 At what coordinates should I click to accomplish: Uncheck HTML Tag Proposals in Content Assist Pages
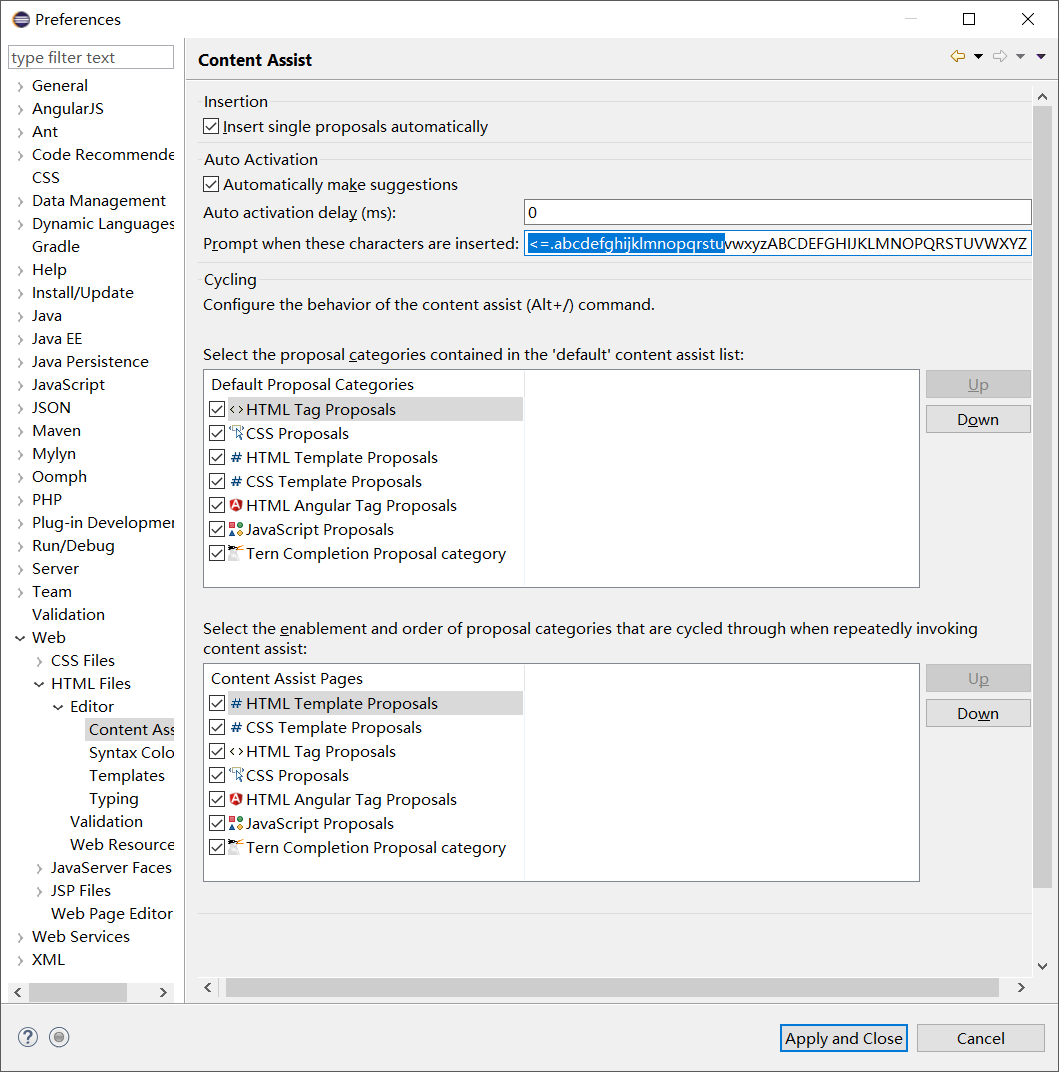click(x=217, y=751)
